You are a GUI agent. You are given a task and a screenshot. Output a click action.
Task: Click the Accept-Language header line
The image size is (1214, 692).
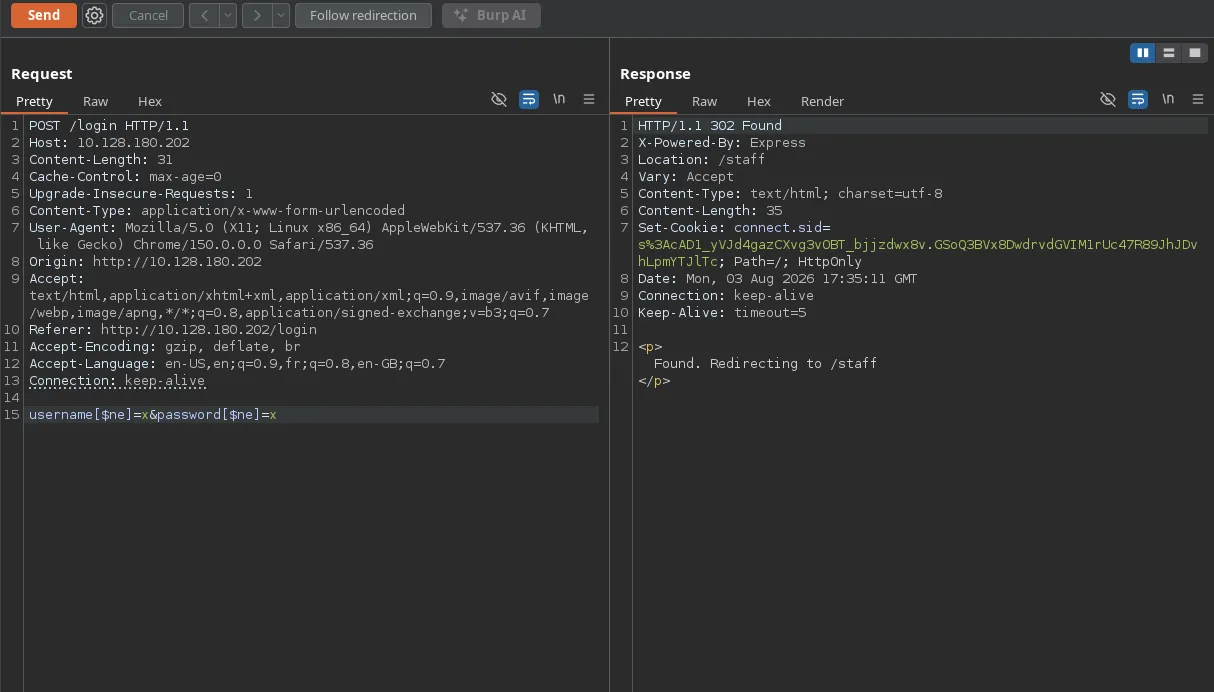pos(237,363)
